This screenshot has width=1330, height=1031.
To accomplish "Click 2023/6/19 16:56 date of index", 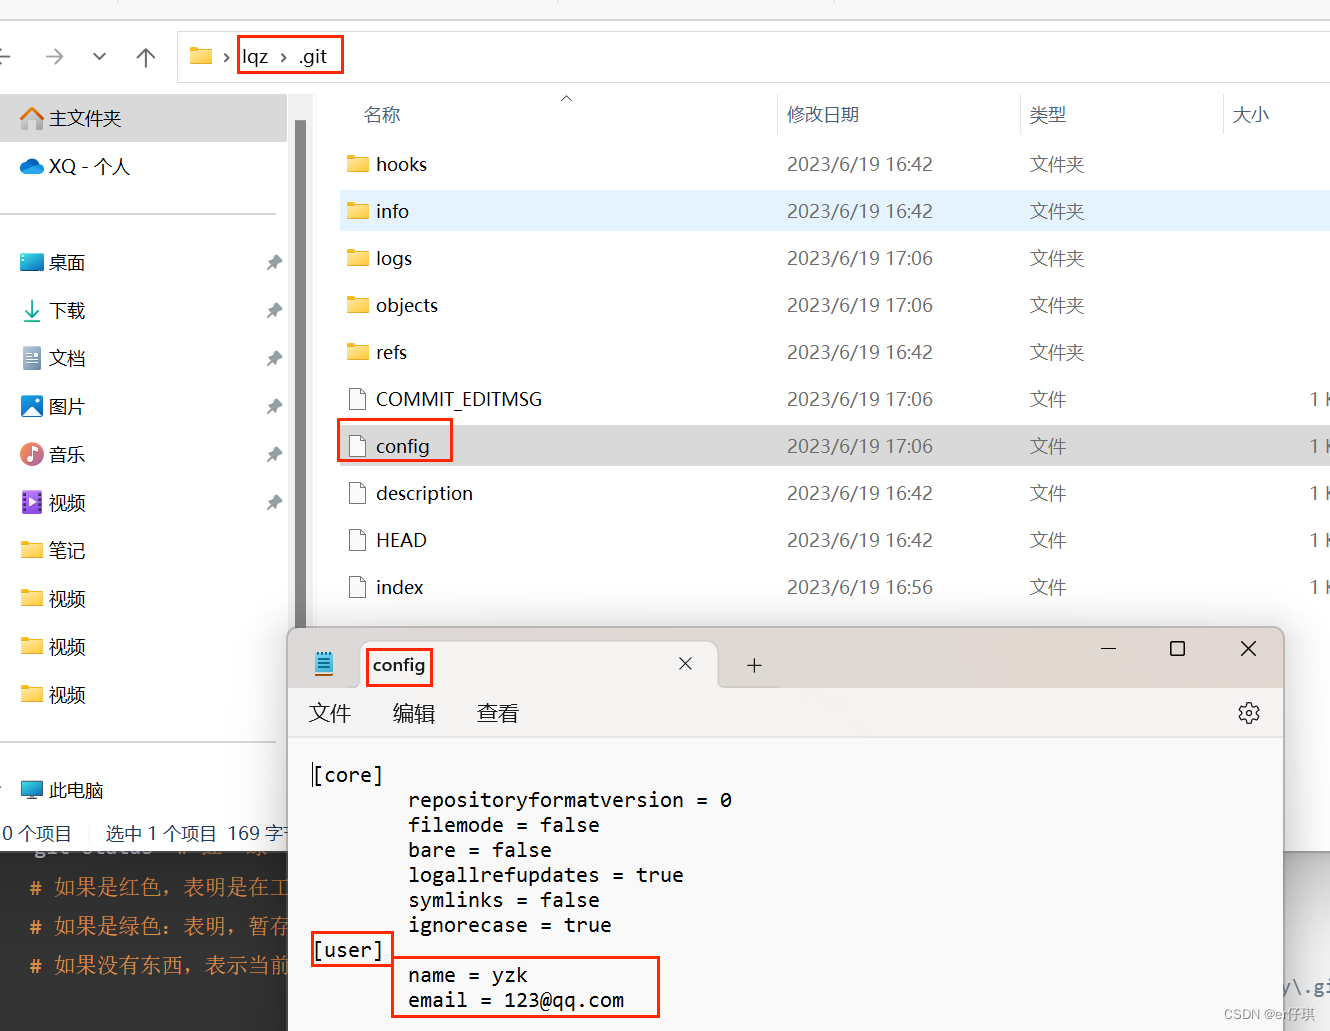I will tap(860, 587).
